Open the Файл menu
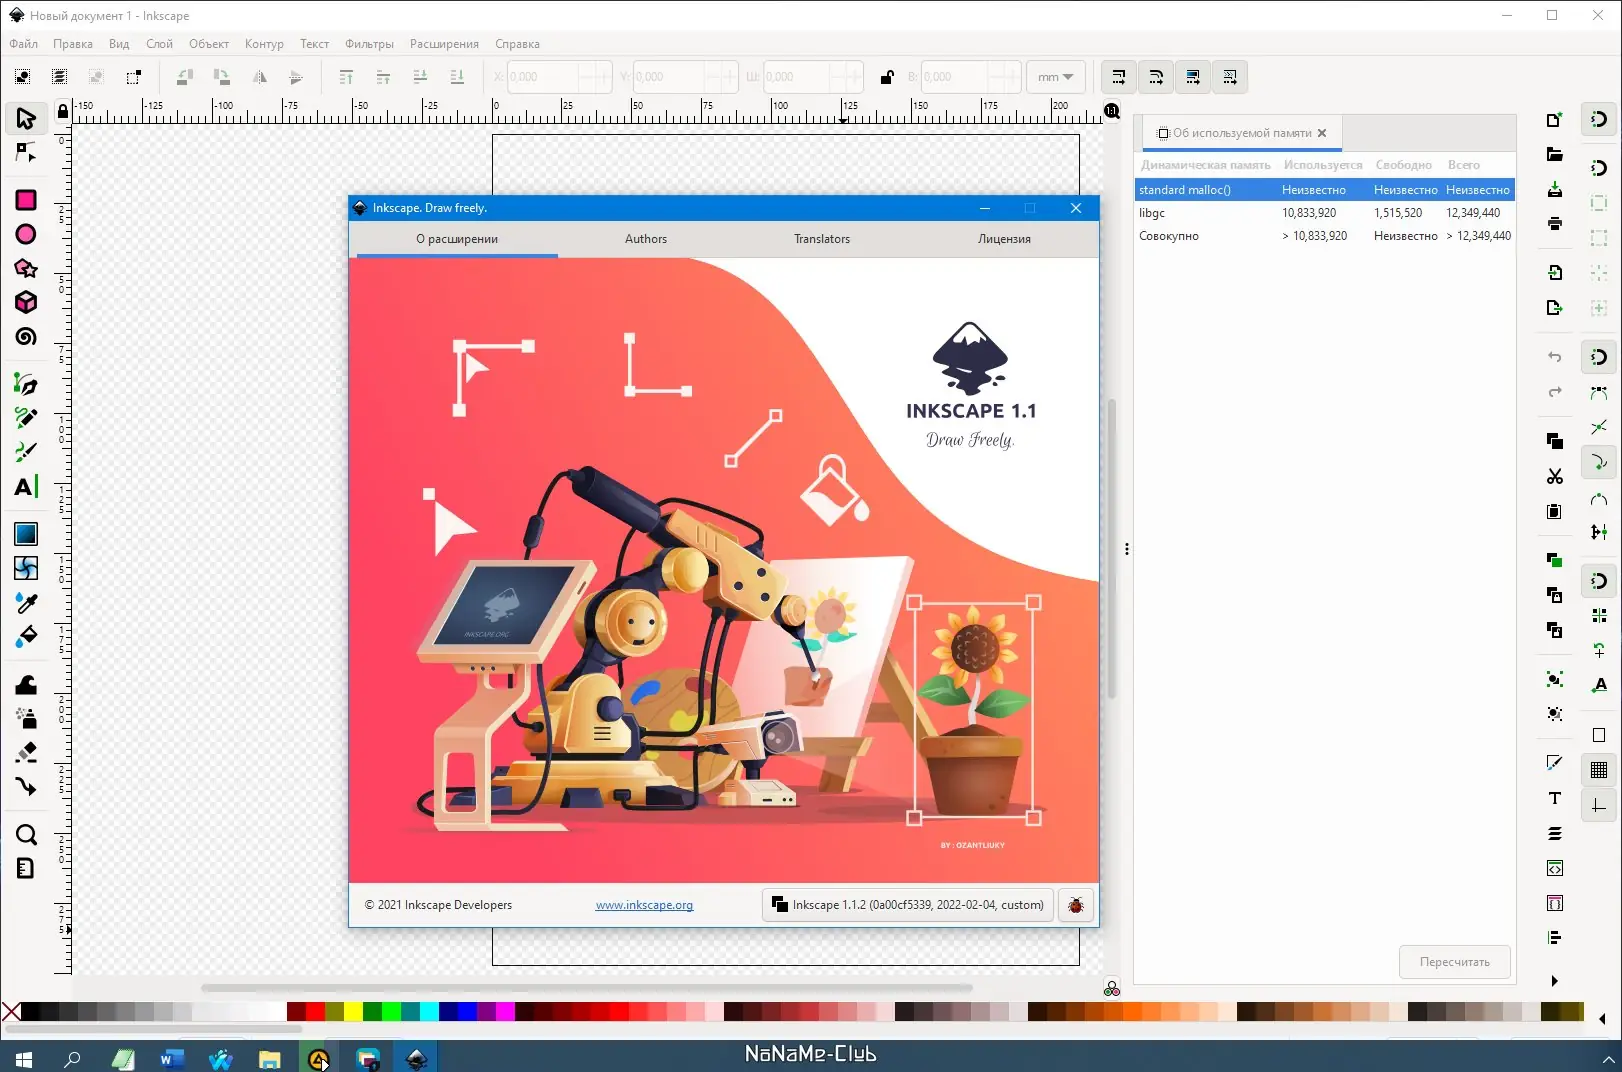 tap(24, 44)
